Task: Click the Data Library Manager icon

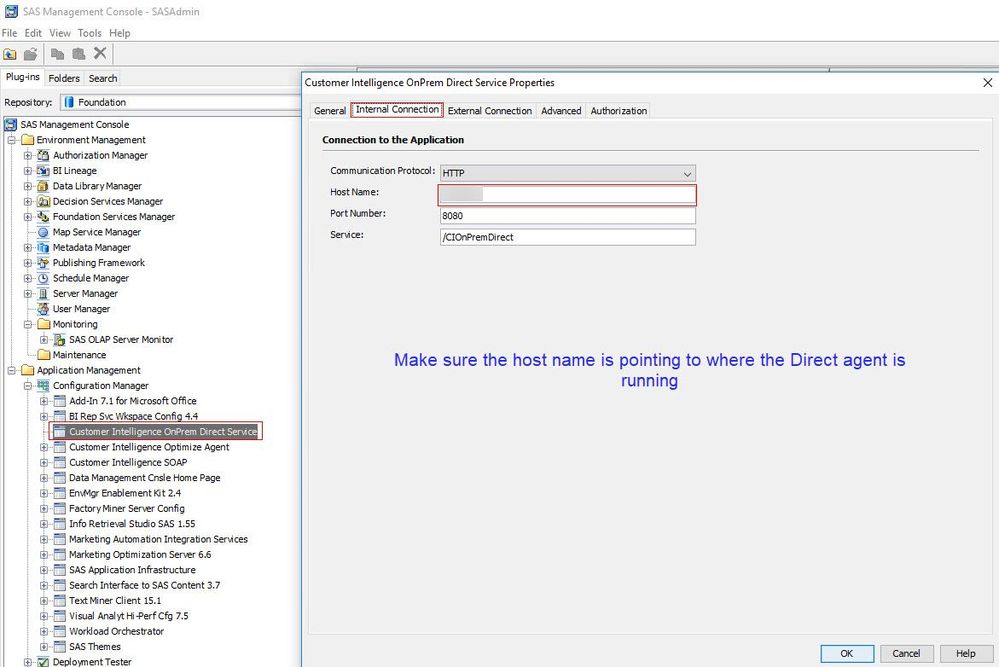Action: pos(43,186)
